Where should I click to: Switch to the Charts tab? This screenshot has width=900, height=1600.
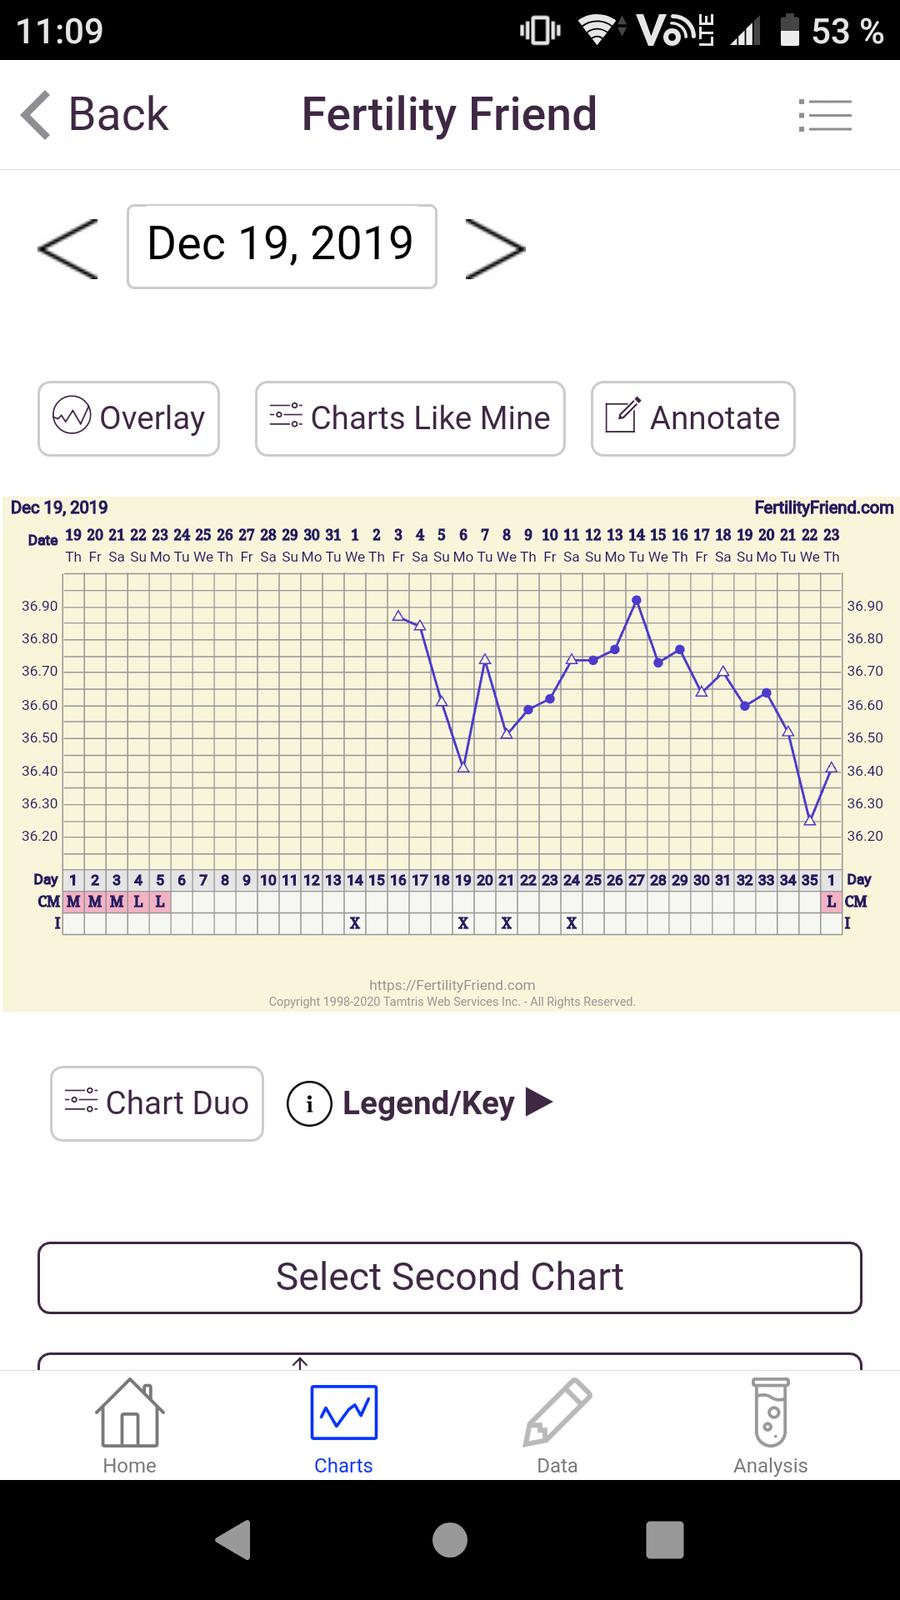(x=343, y=1427)
